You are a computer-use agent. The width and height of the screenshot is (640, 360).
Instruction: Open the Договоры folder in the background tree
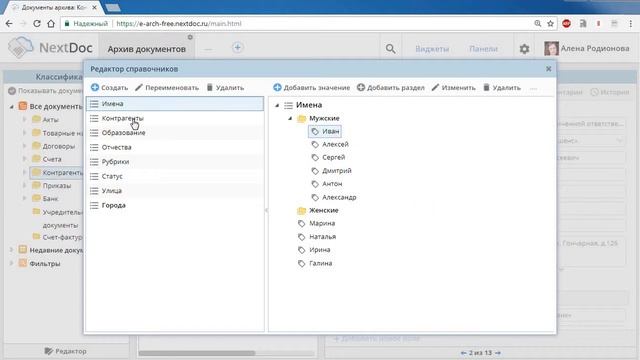(58, 146)
